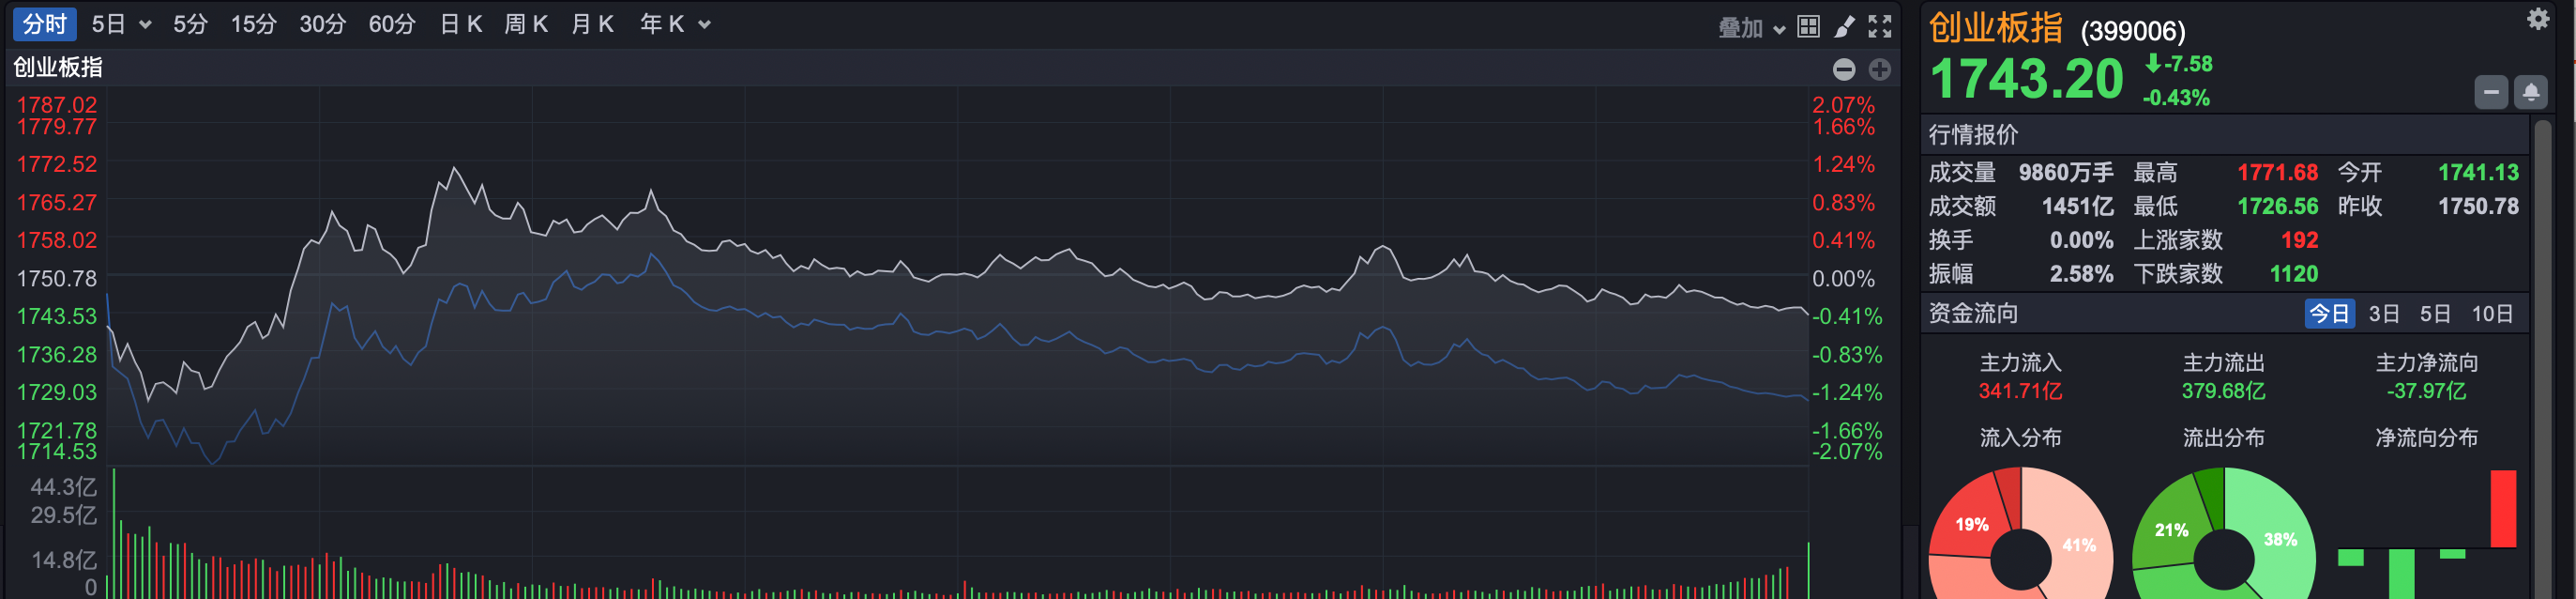
Task: Open the 叠加 overlay menu
Action: pos(1740,28)
